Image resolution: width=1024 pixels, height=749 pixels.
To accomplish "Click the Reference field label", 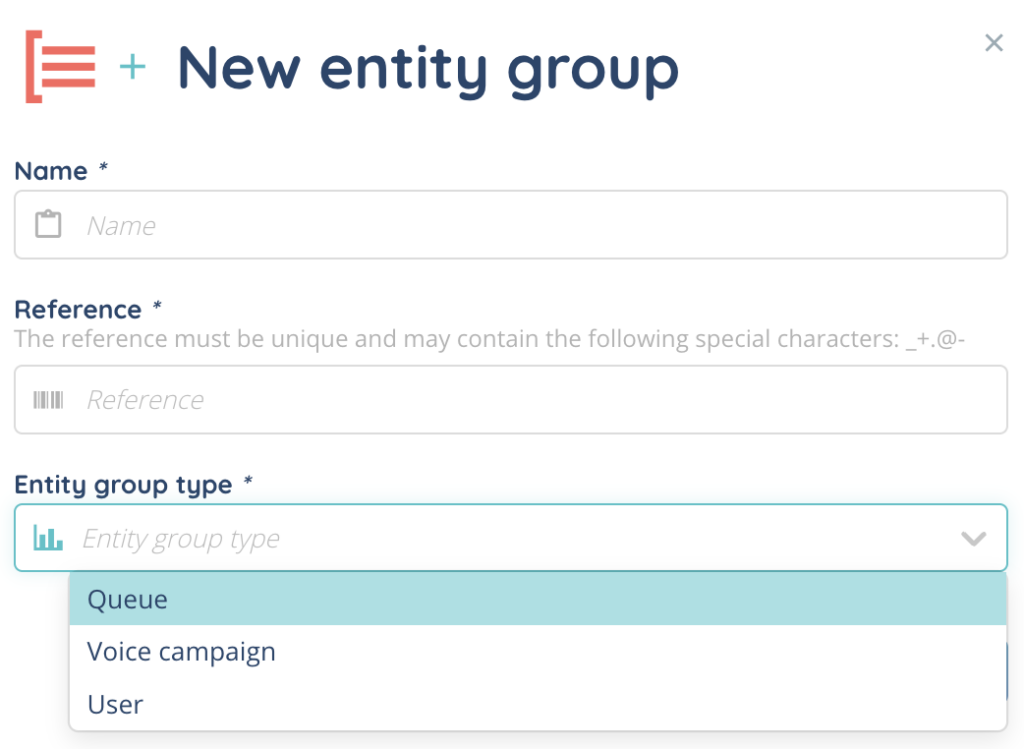I will coord(78,309).
